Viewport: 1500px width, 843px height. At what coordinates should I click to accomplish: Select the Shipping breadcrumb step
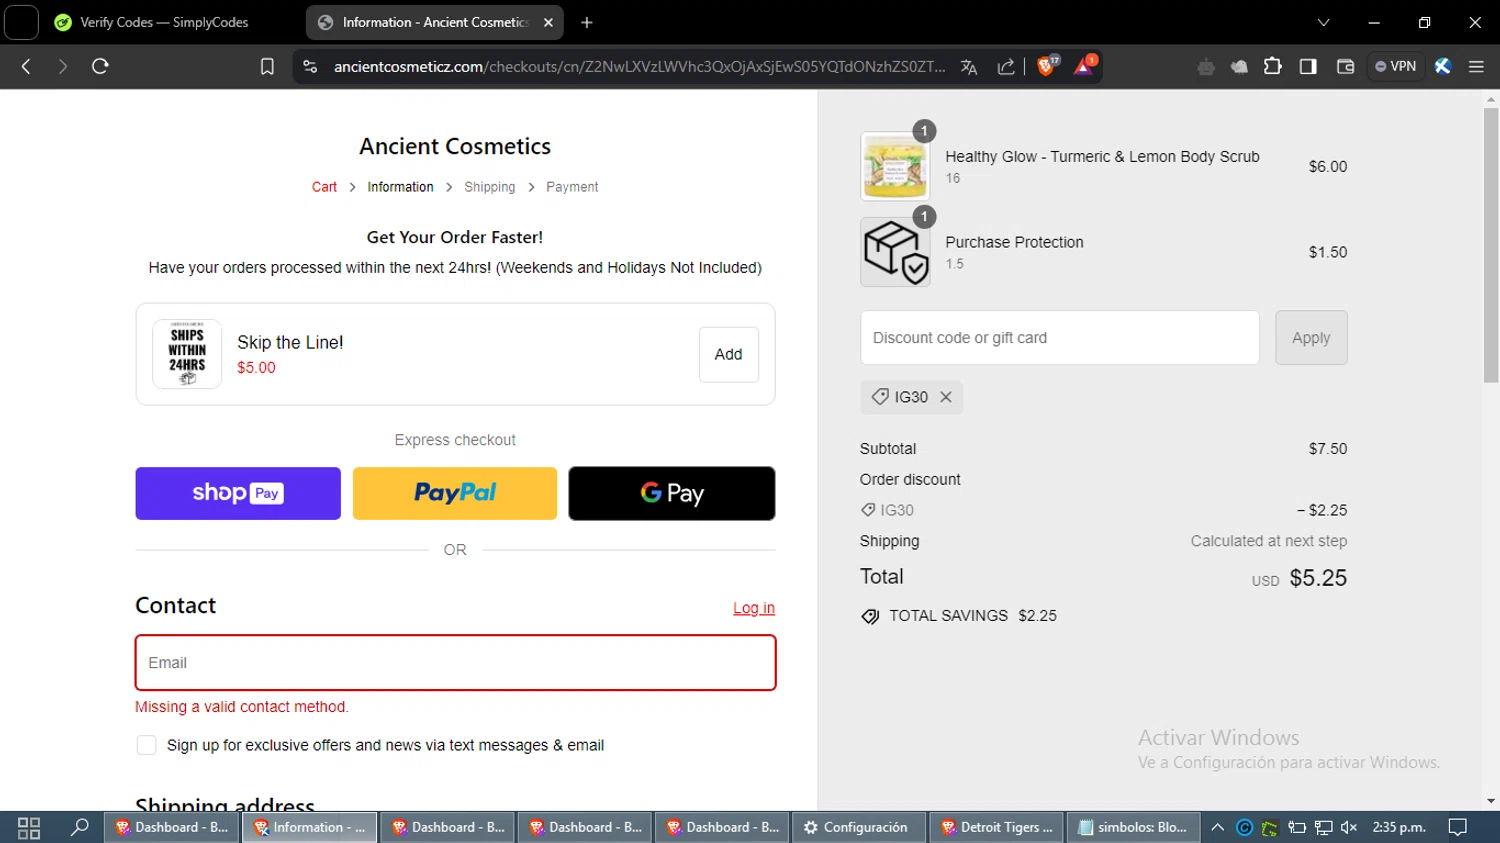point(489,187)
